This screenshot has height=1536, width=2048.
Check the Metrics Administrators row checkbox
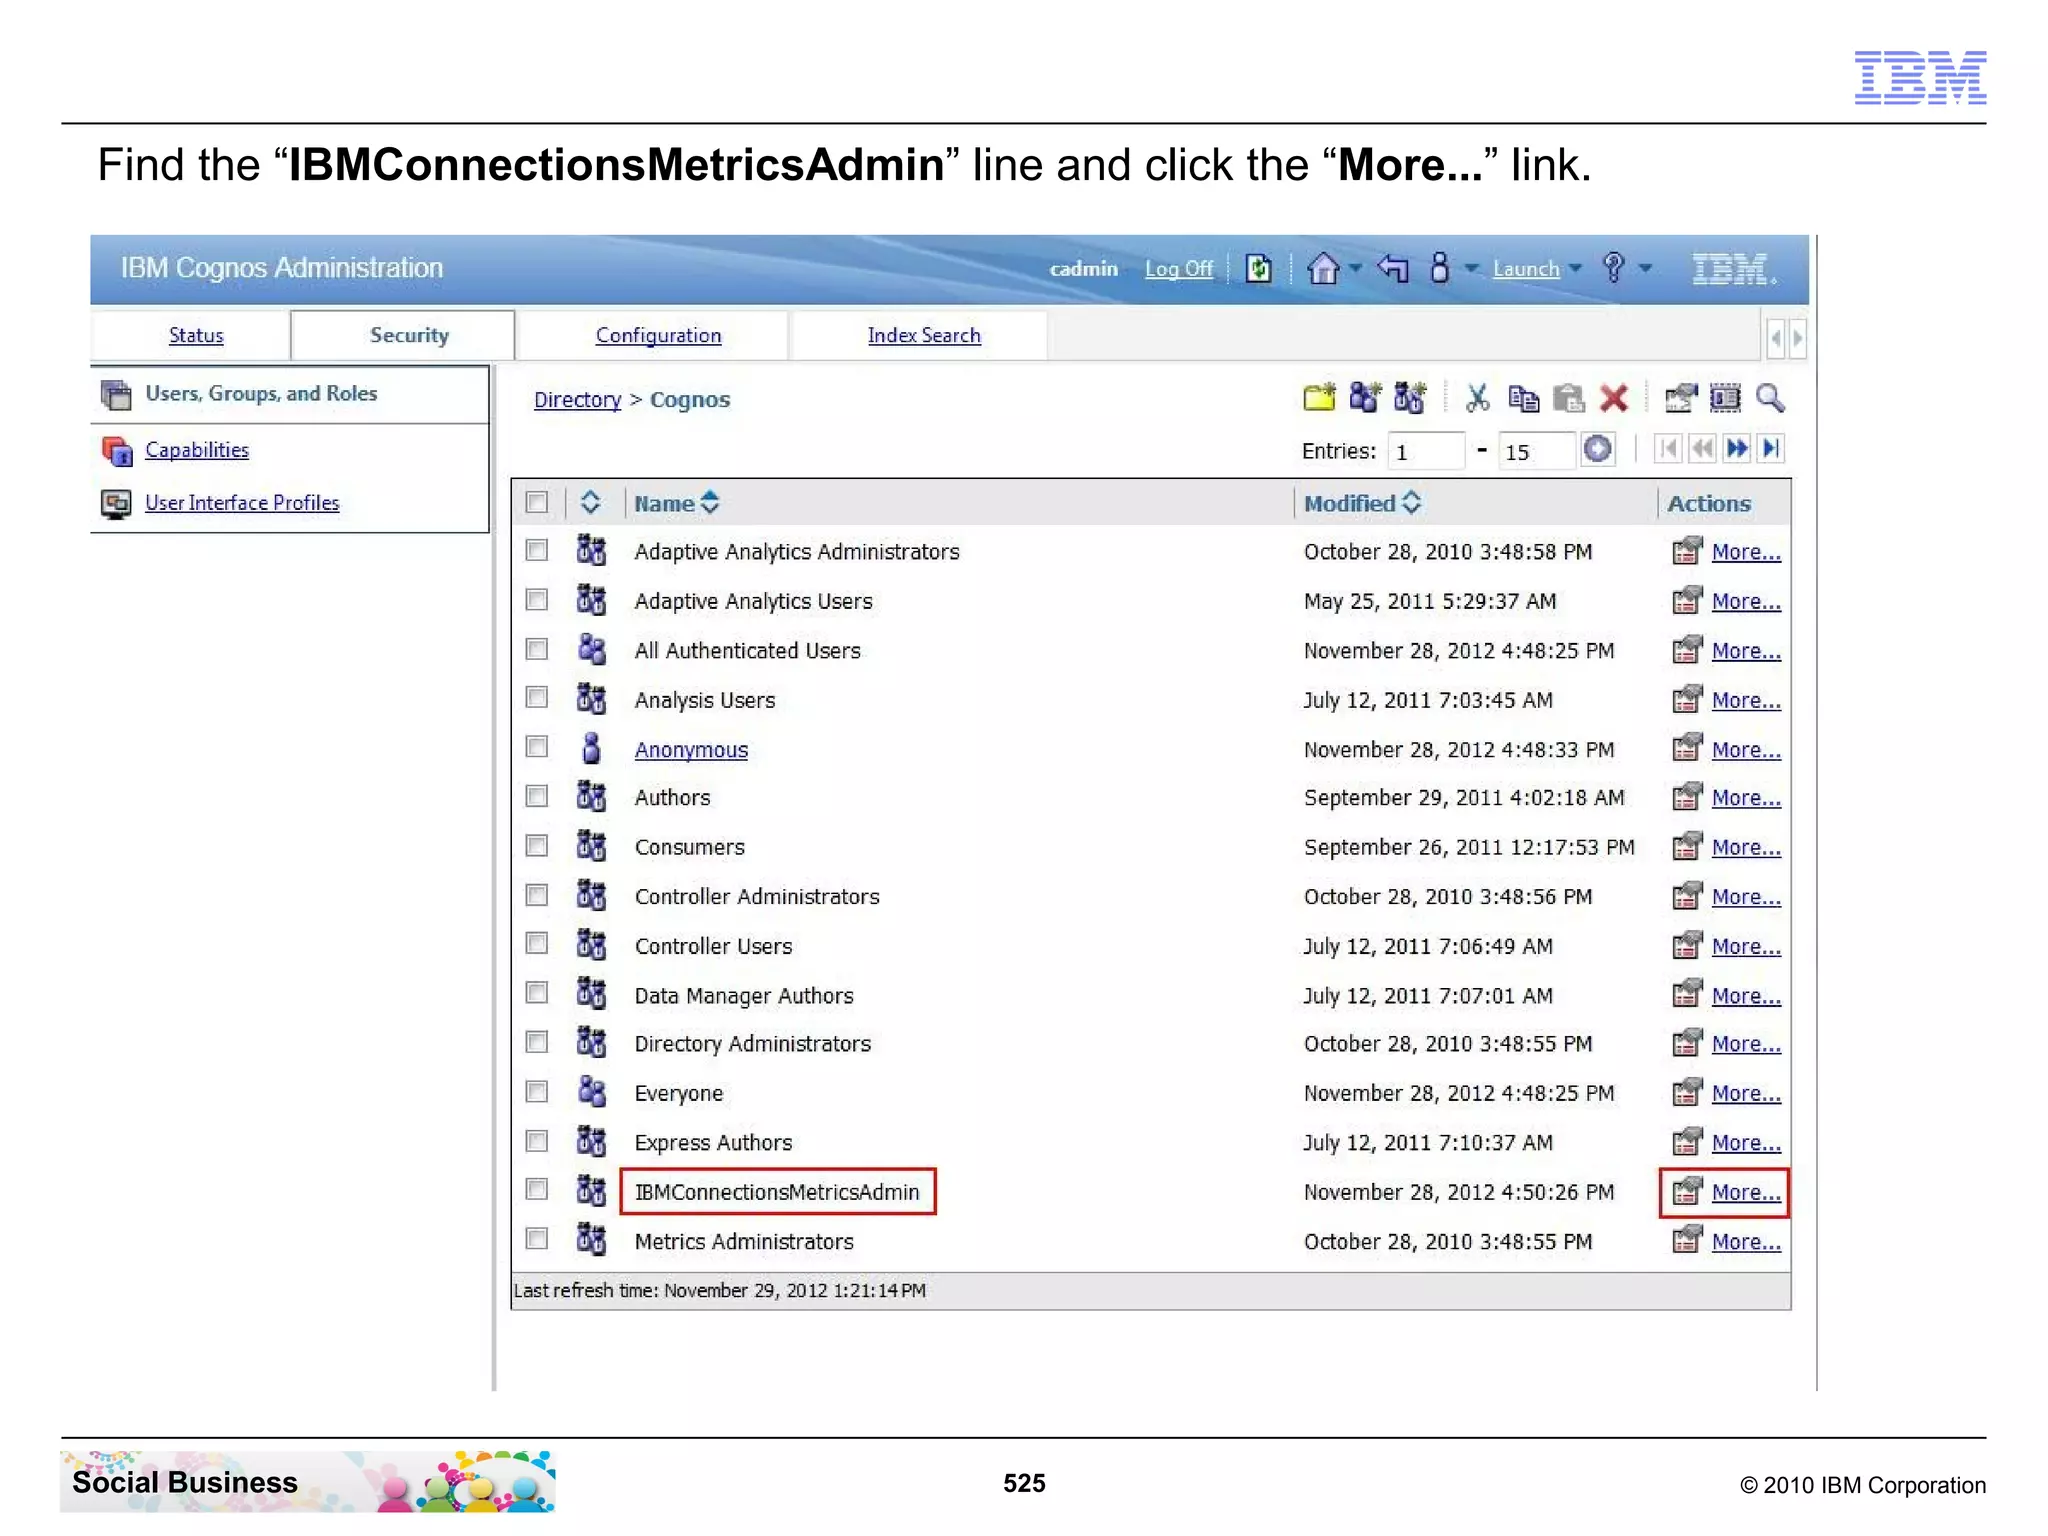[x=537, y=1239]
